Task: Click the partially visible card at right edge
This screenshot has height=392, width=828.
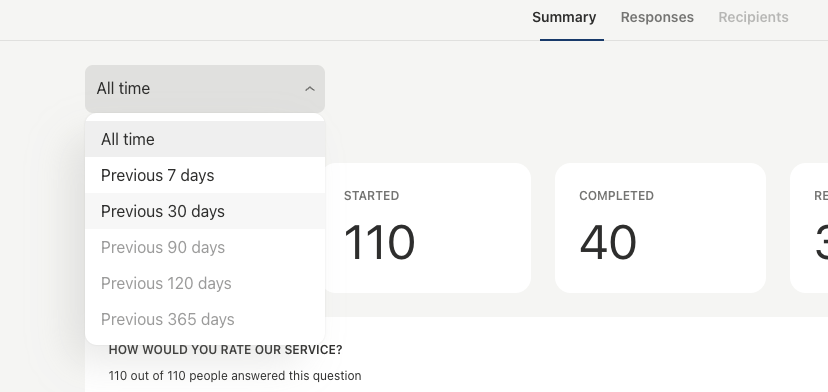Action: [x=810, y=228]
